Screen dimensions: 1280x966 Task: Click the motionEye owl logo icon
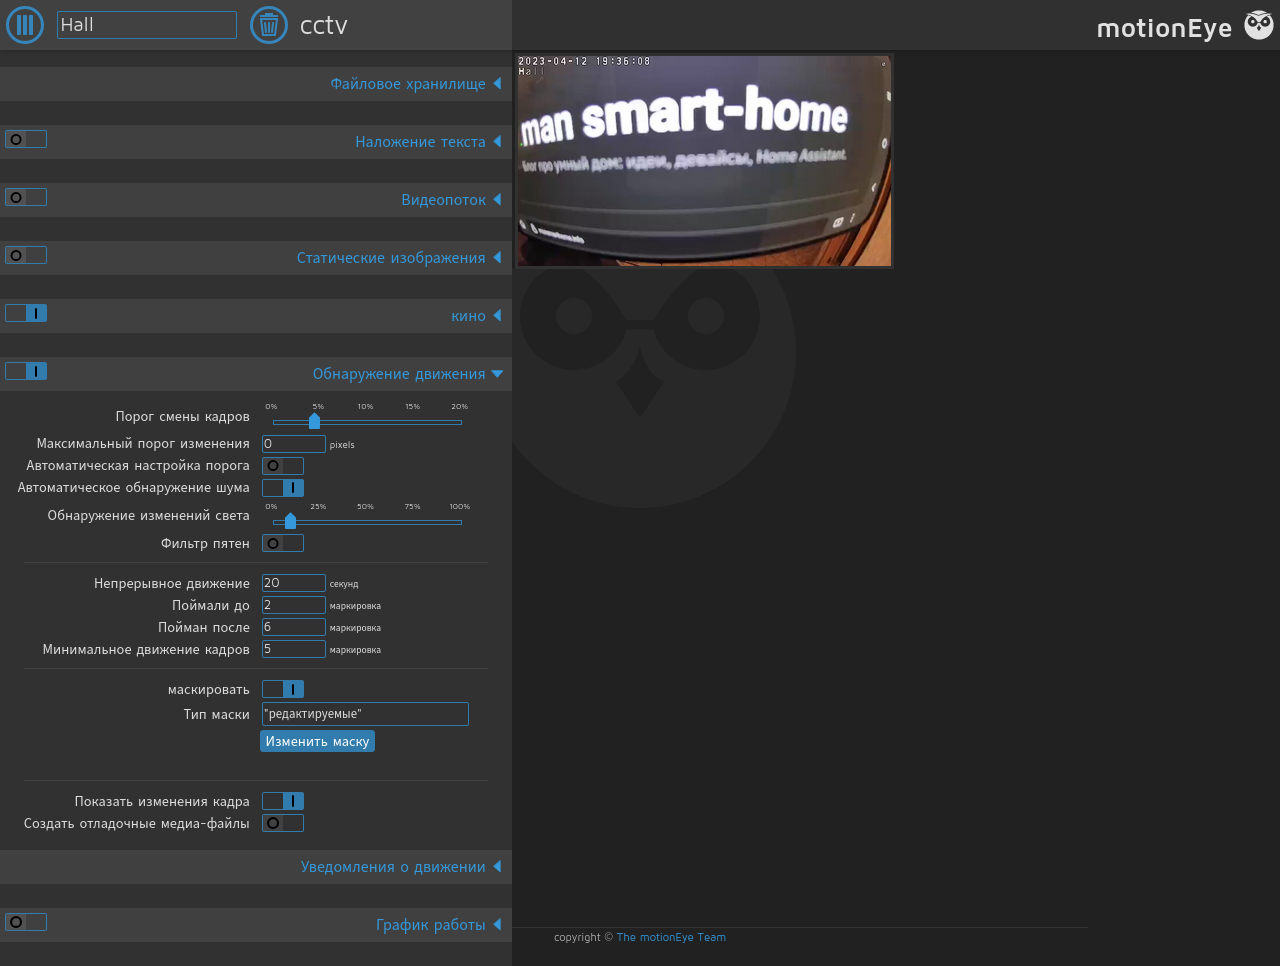coord(1259,25)
